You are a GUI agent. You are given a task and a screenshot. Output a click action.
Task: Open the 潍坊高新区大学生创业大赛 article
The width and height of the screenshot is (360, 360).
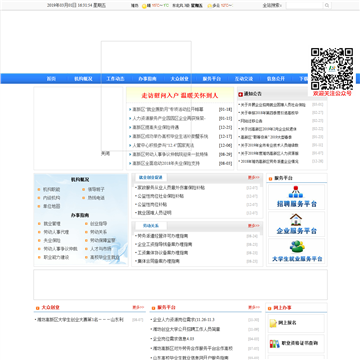(80, 320)
